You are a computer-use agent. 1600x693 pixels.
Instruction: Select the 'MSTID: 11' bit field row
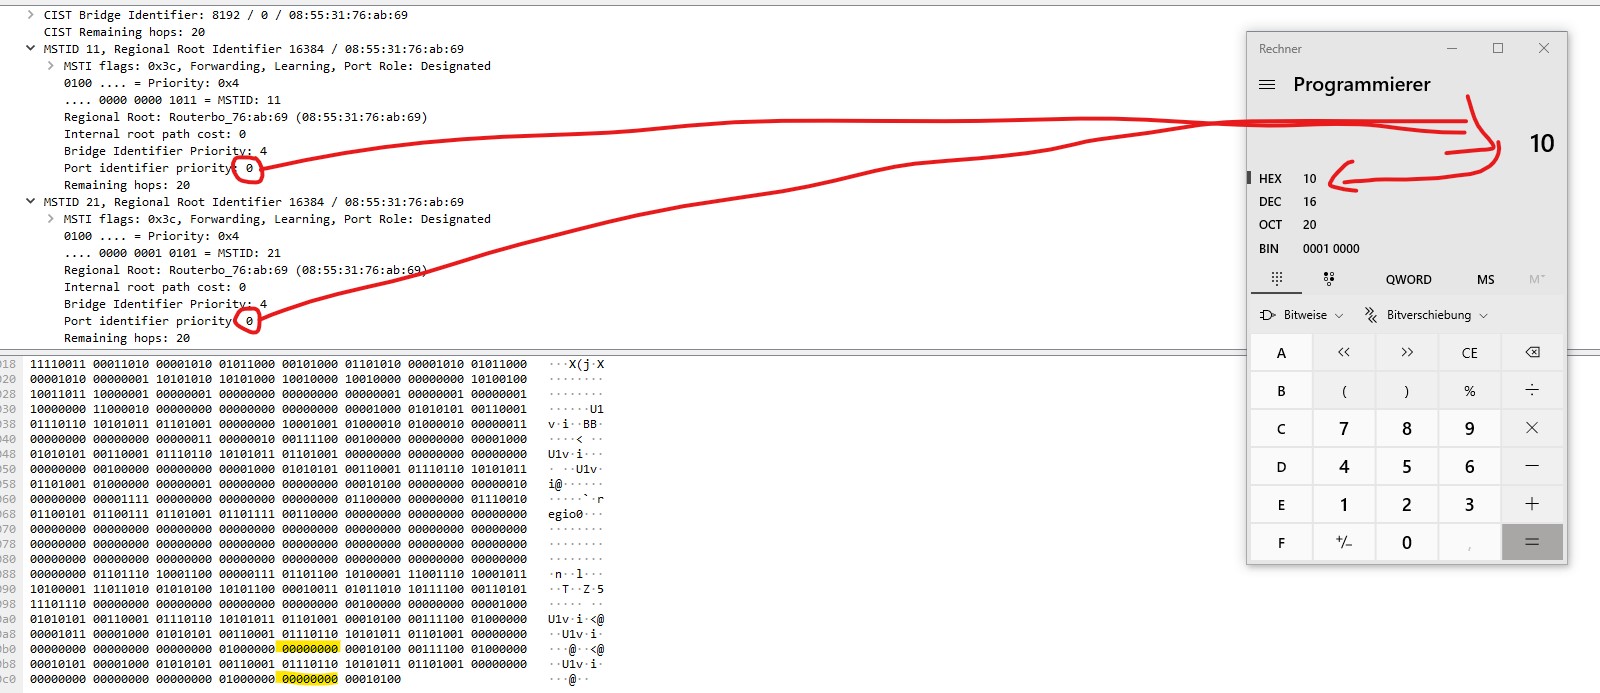172,100
